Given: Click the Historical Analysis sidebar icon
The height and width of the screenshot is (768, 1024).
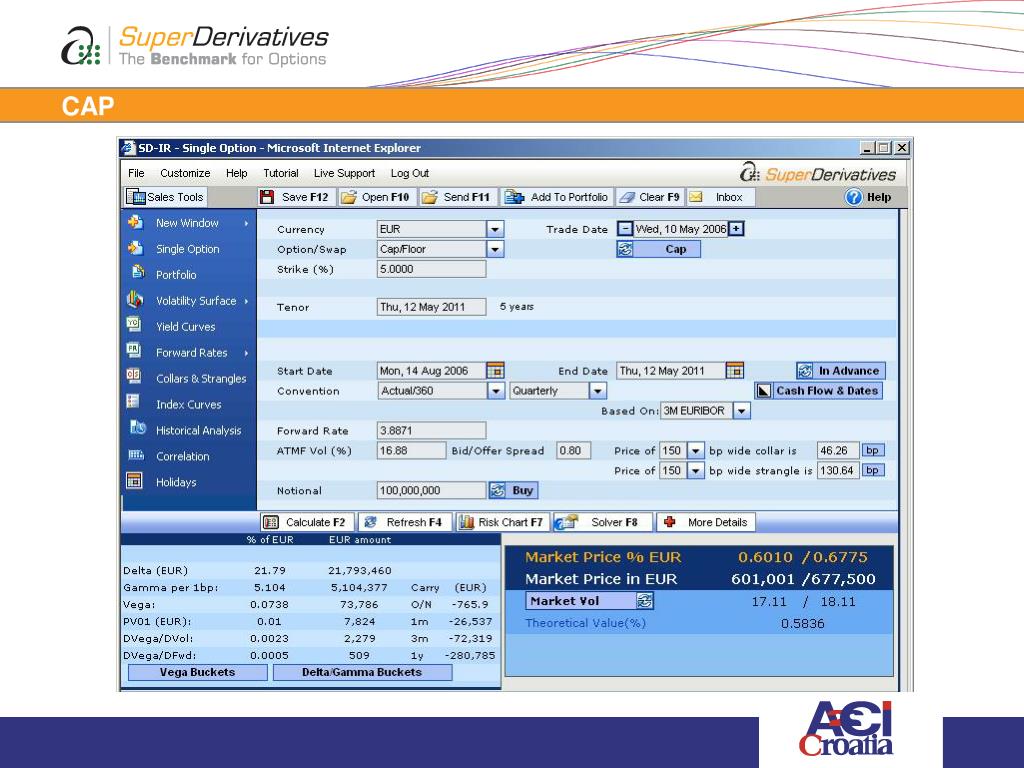Looking at the screenshot, I should [137, 428].
